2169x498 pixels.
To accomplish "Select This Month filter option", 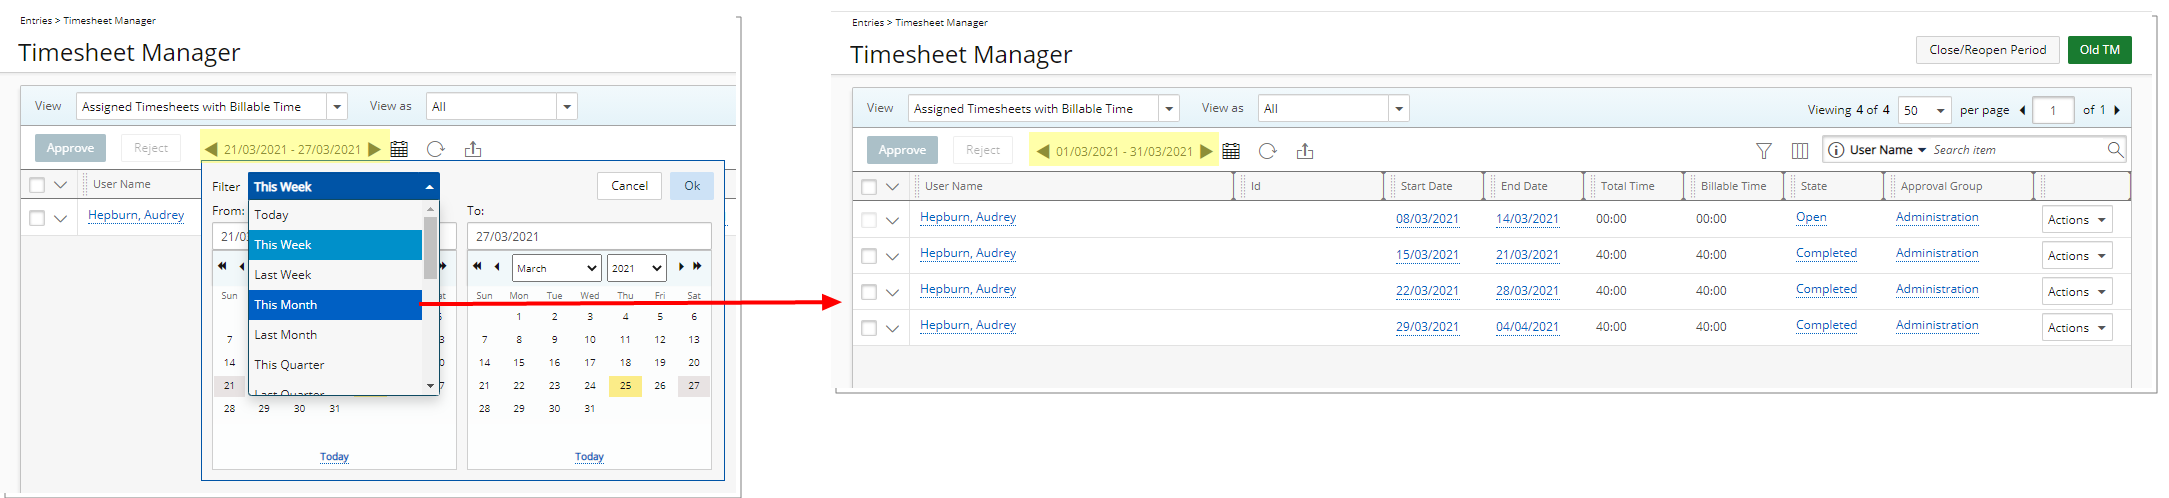I will [335, 305].
